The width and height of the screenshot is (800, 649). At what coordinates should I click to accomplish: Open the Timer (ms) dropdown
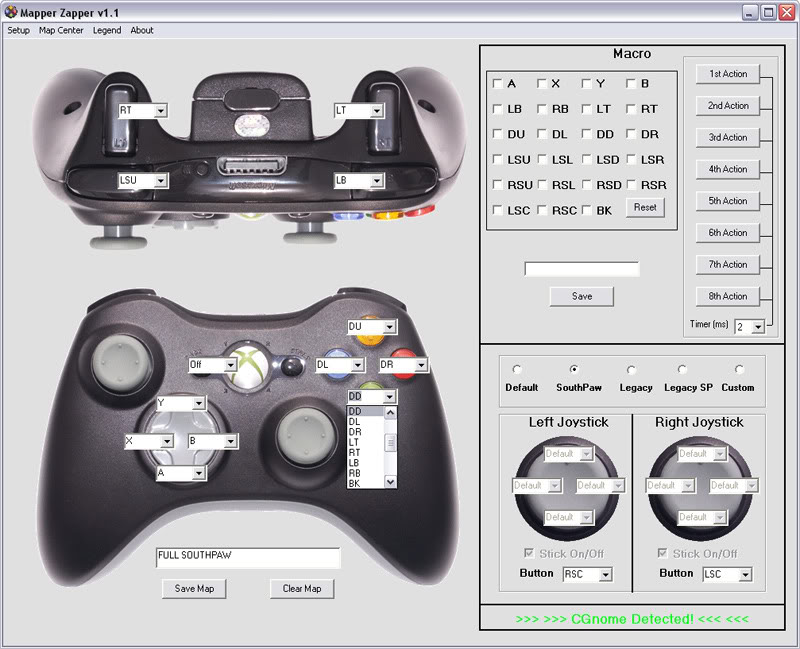758,327
